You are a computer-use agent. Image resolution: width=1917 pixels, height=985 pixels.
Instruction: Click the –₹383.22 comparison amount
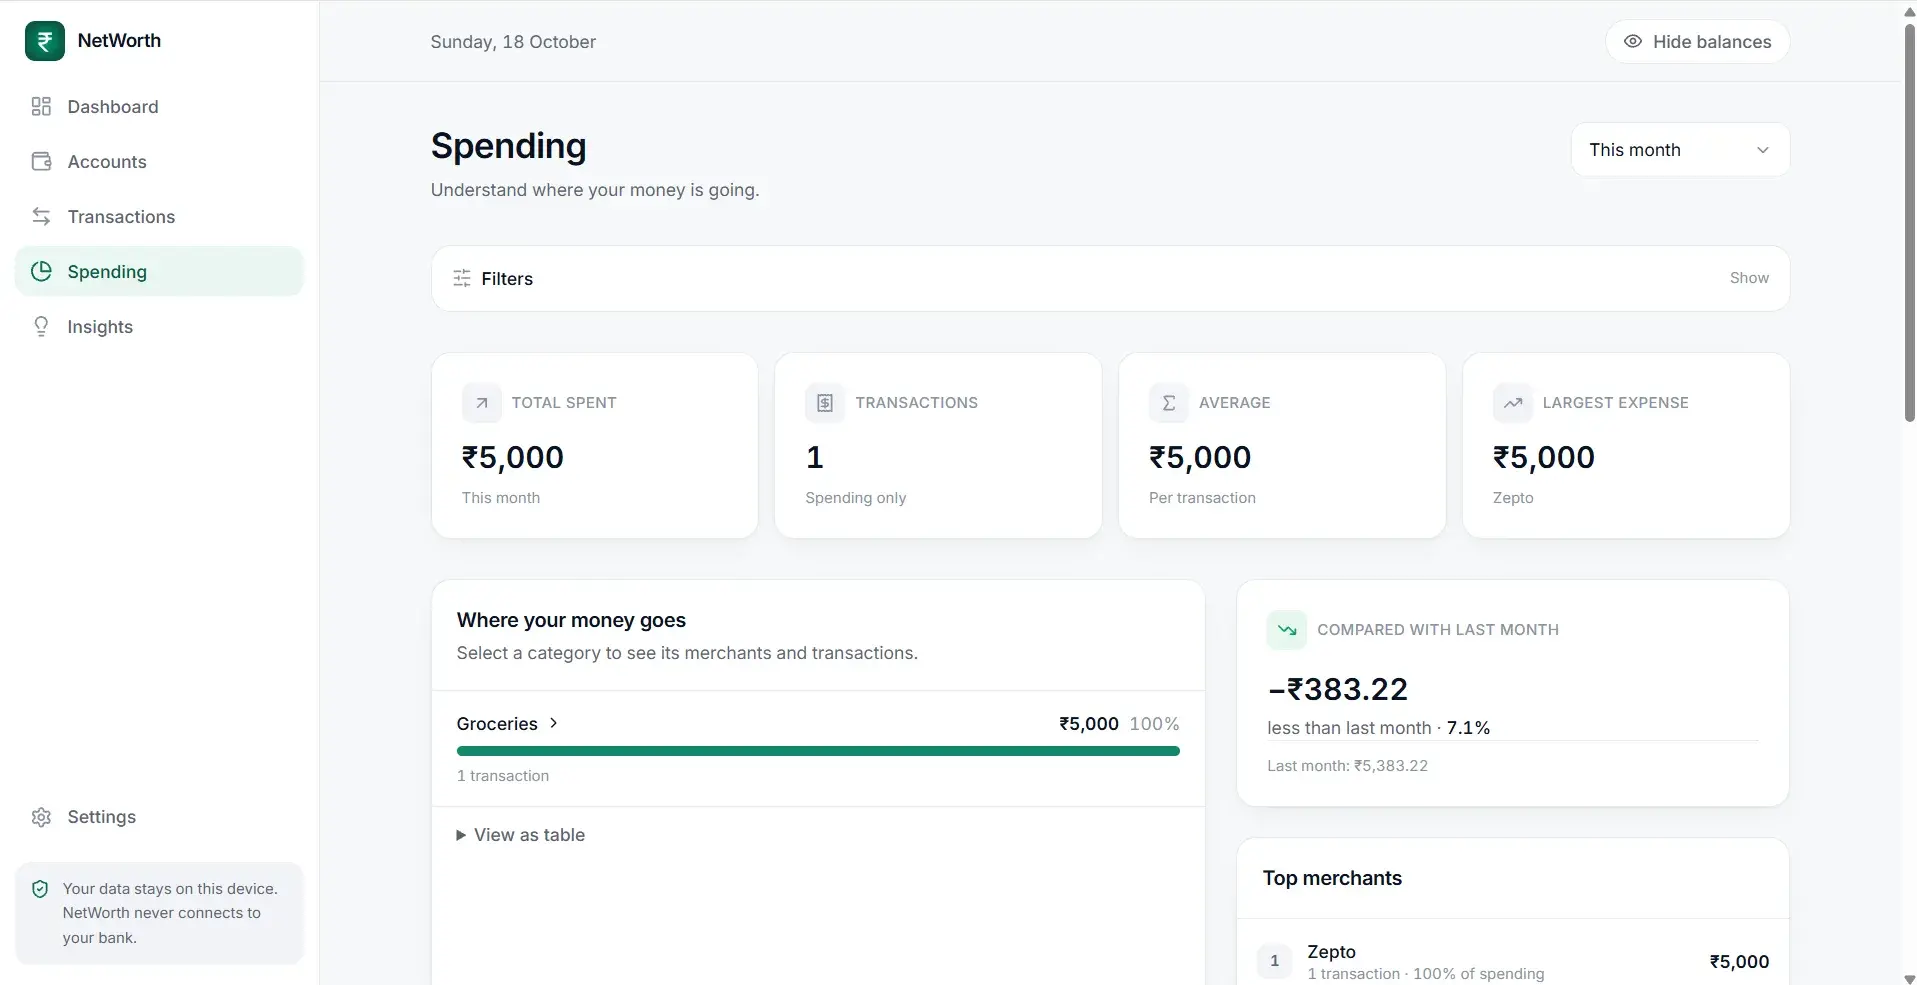pyautogui.click(x=1337, y=689)
